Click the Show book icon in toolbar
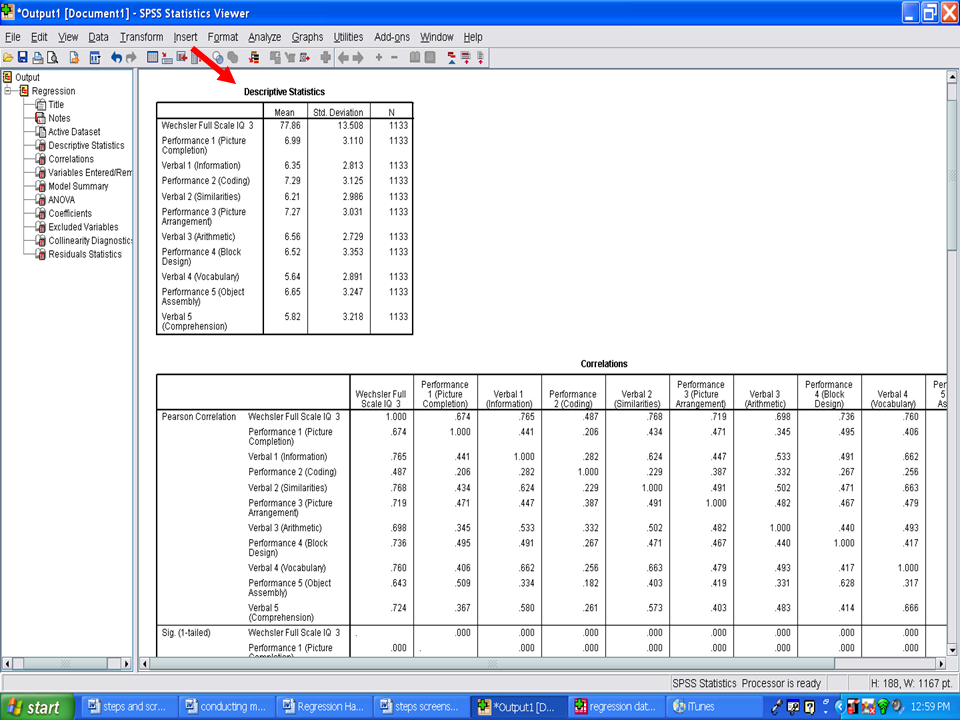 415,58
